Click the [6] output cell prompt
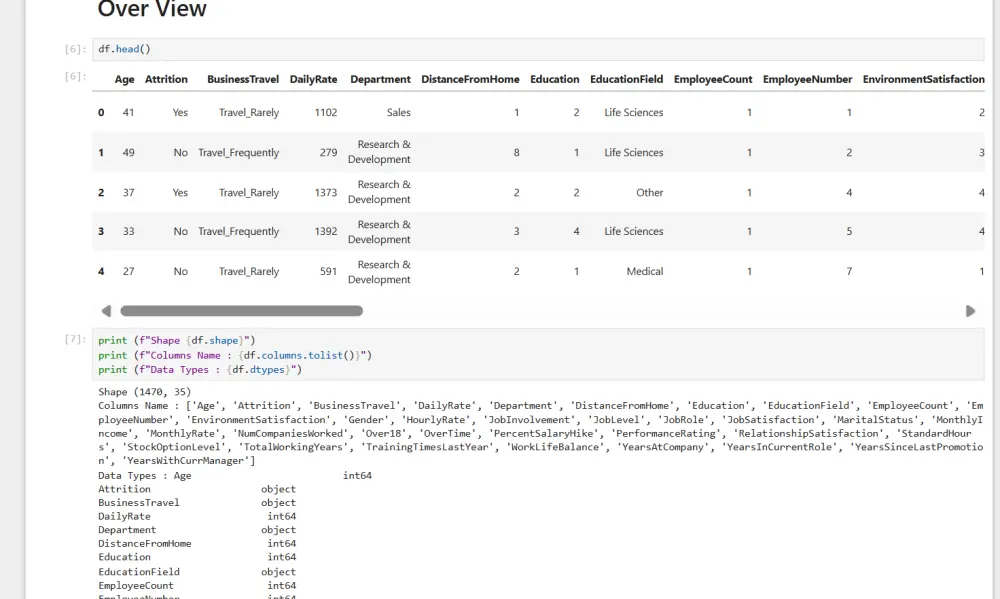 click(x=76, y=76)
